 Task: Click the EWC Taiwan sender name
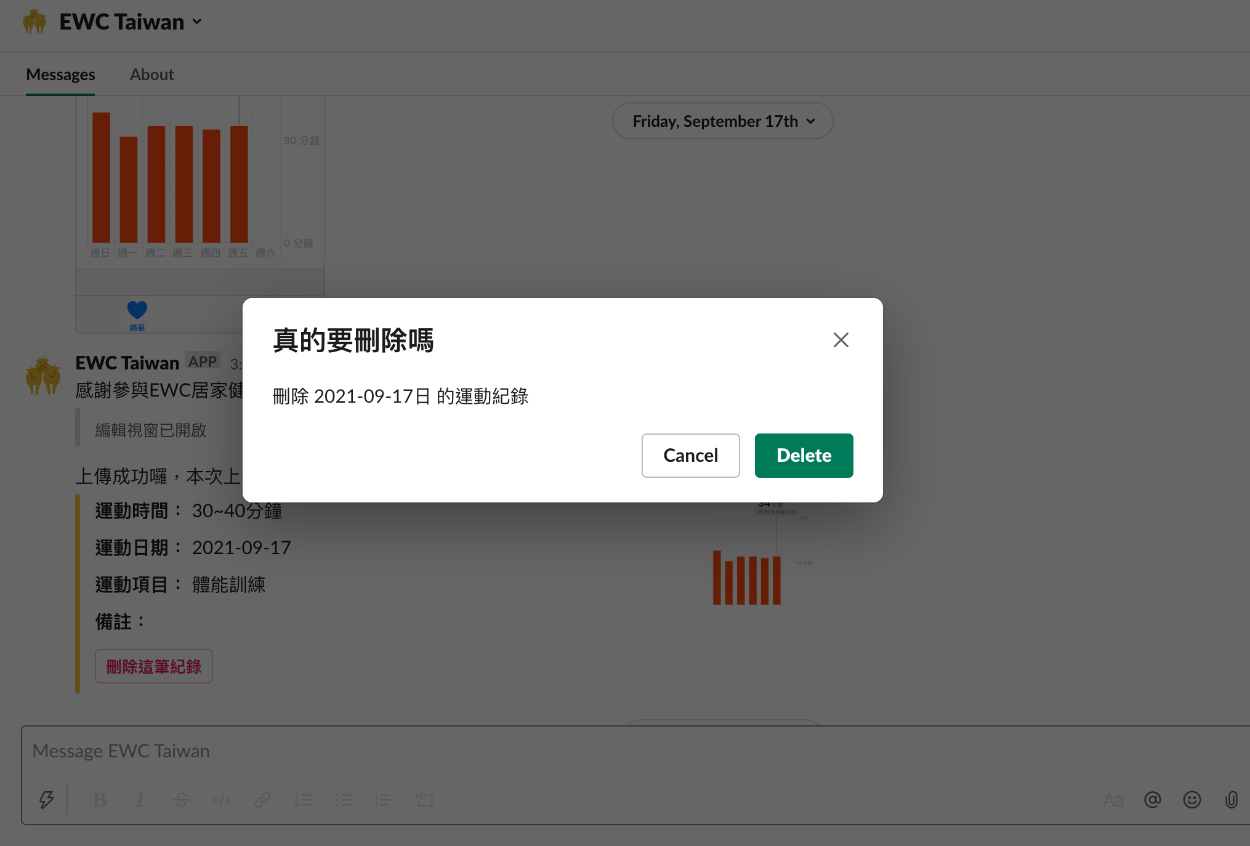click(127, 362)
